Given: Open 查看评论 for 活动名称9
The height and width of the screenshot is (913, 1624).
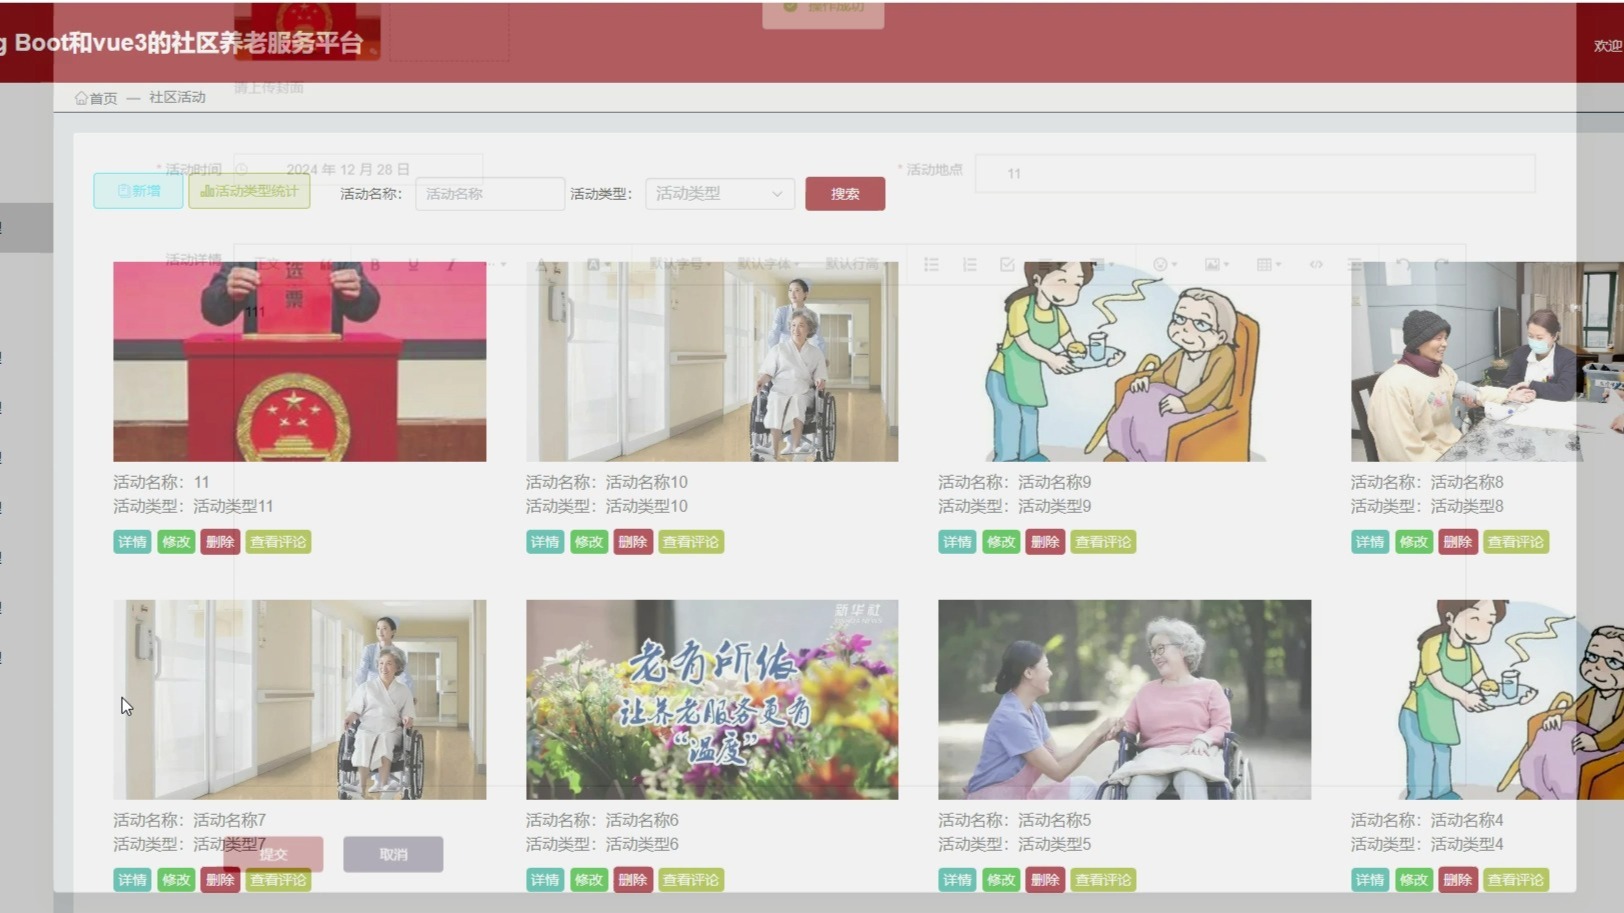Looking at the screenshot, I should [x=1103, y=542].
